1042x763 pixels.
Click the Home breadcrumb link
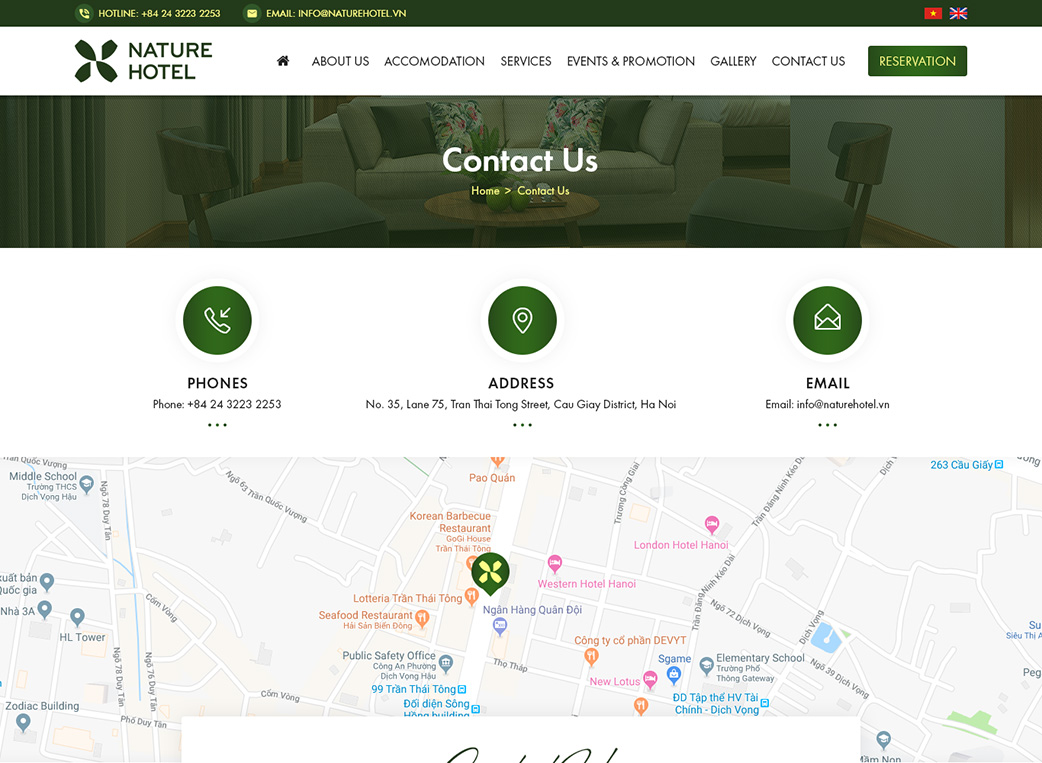pos(485,191)
